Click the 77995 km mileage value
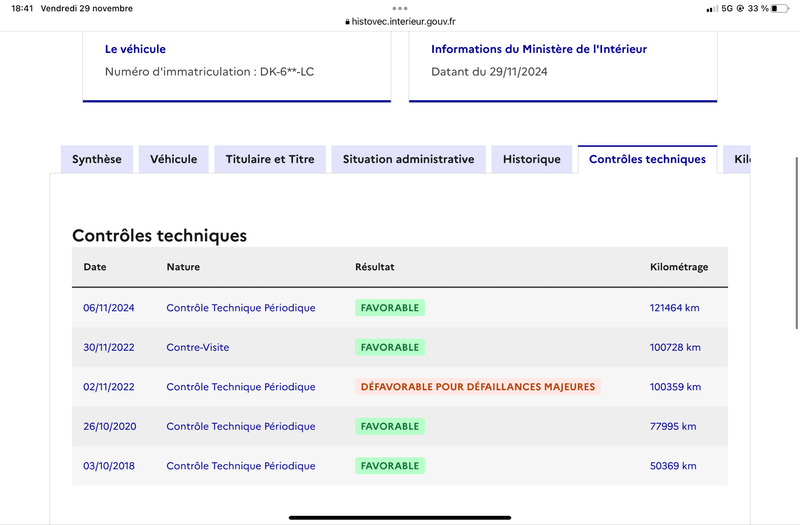Screen dimensions: 800x525 point(673,427)
